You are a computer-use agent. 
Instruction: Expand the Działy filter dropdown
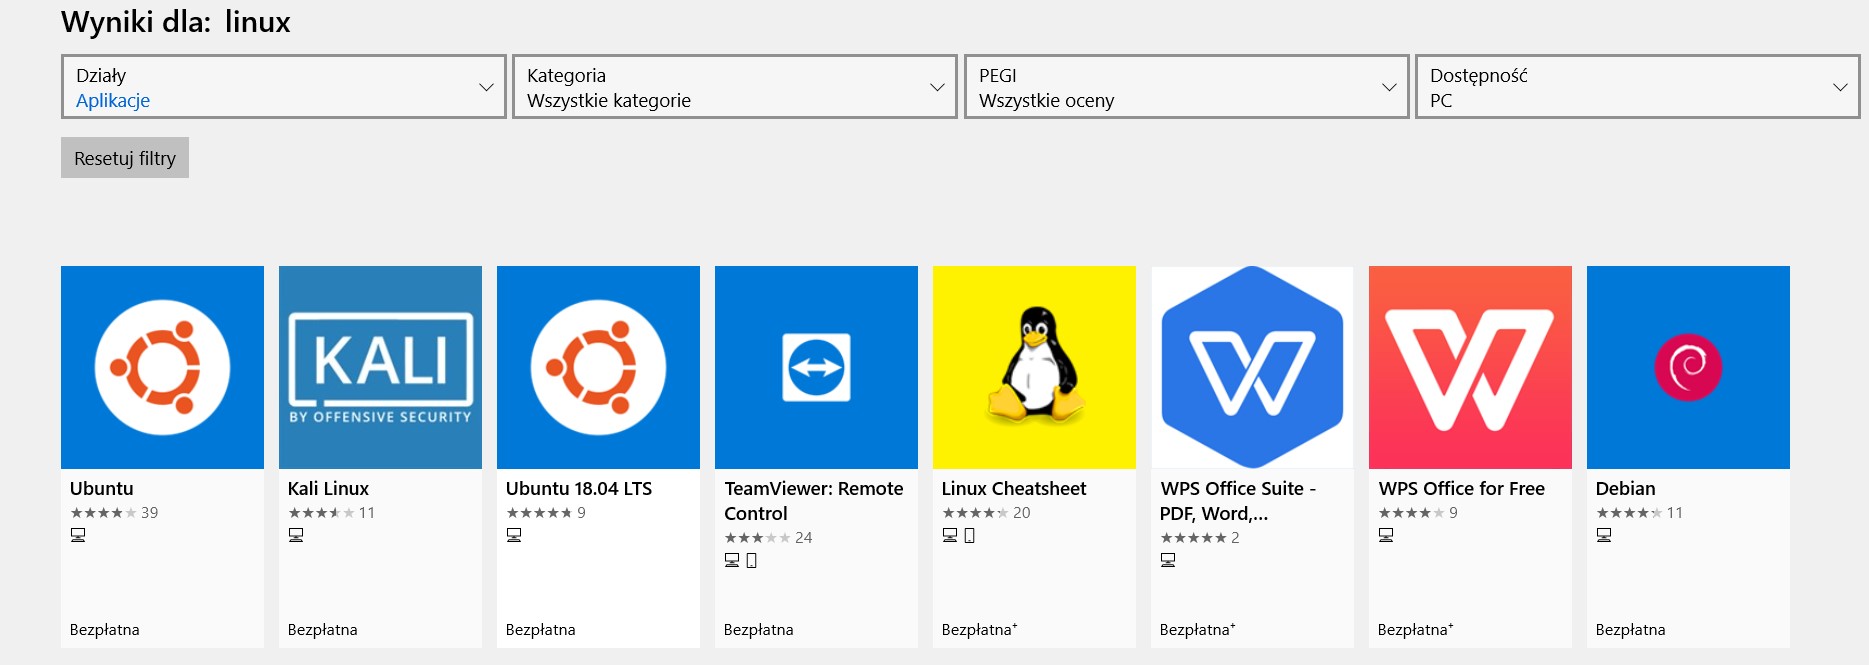[284, 87]
